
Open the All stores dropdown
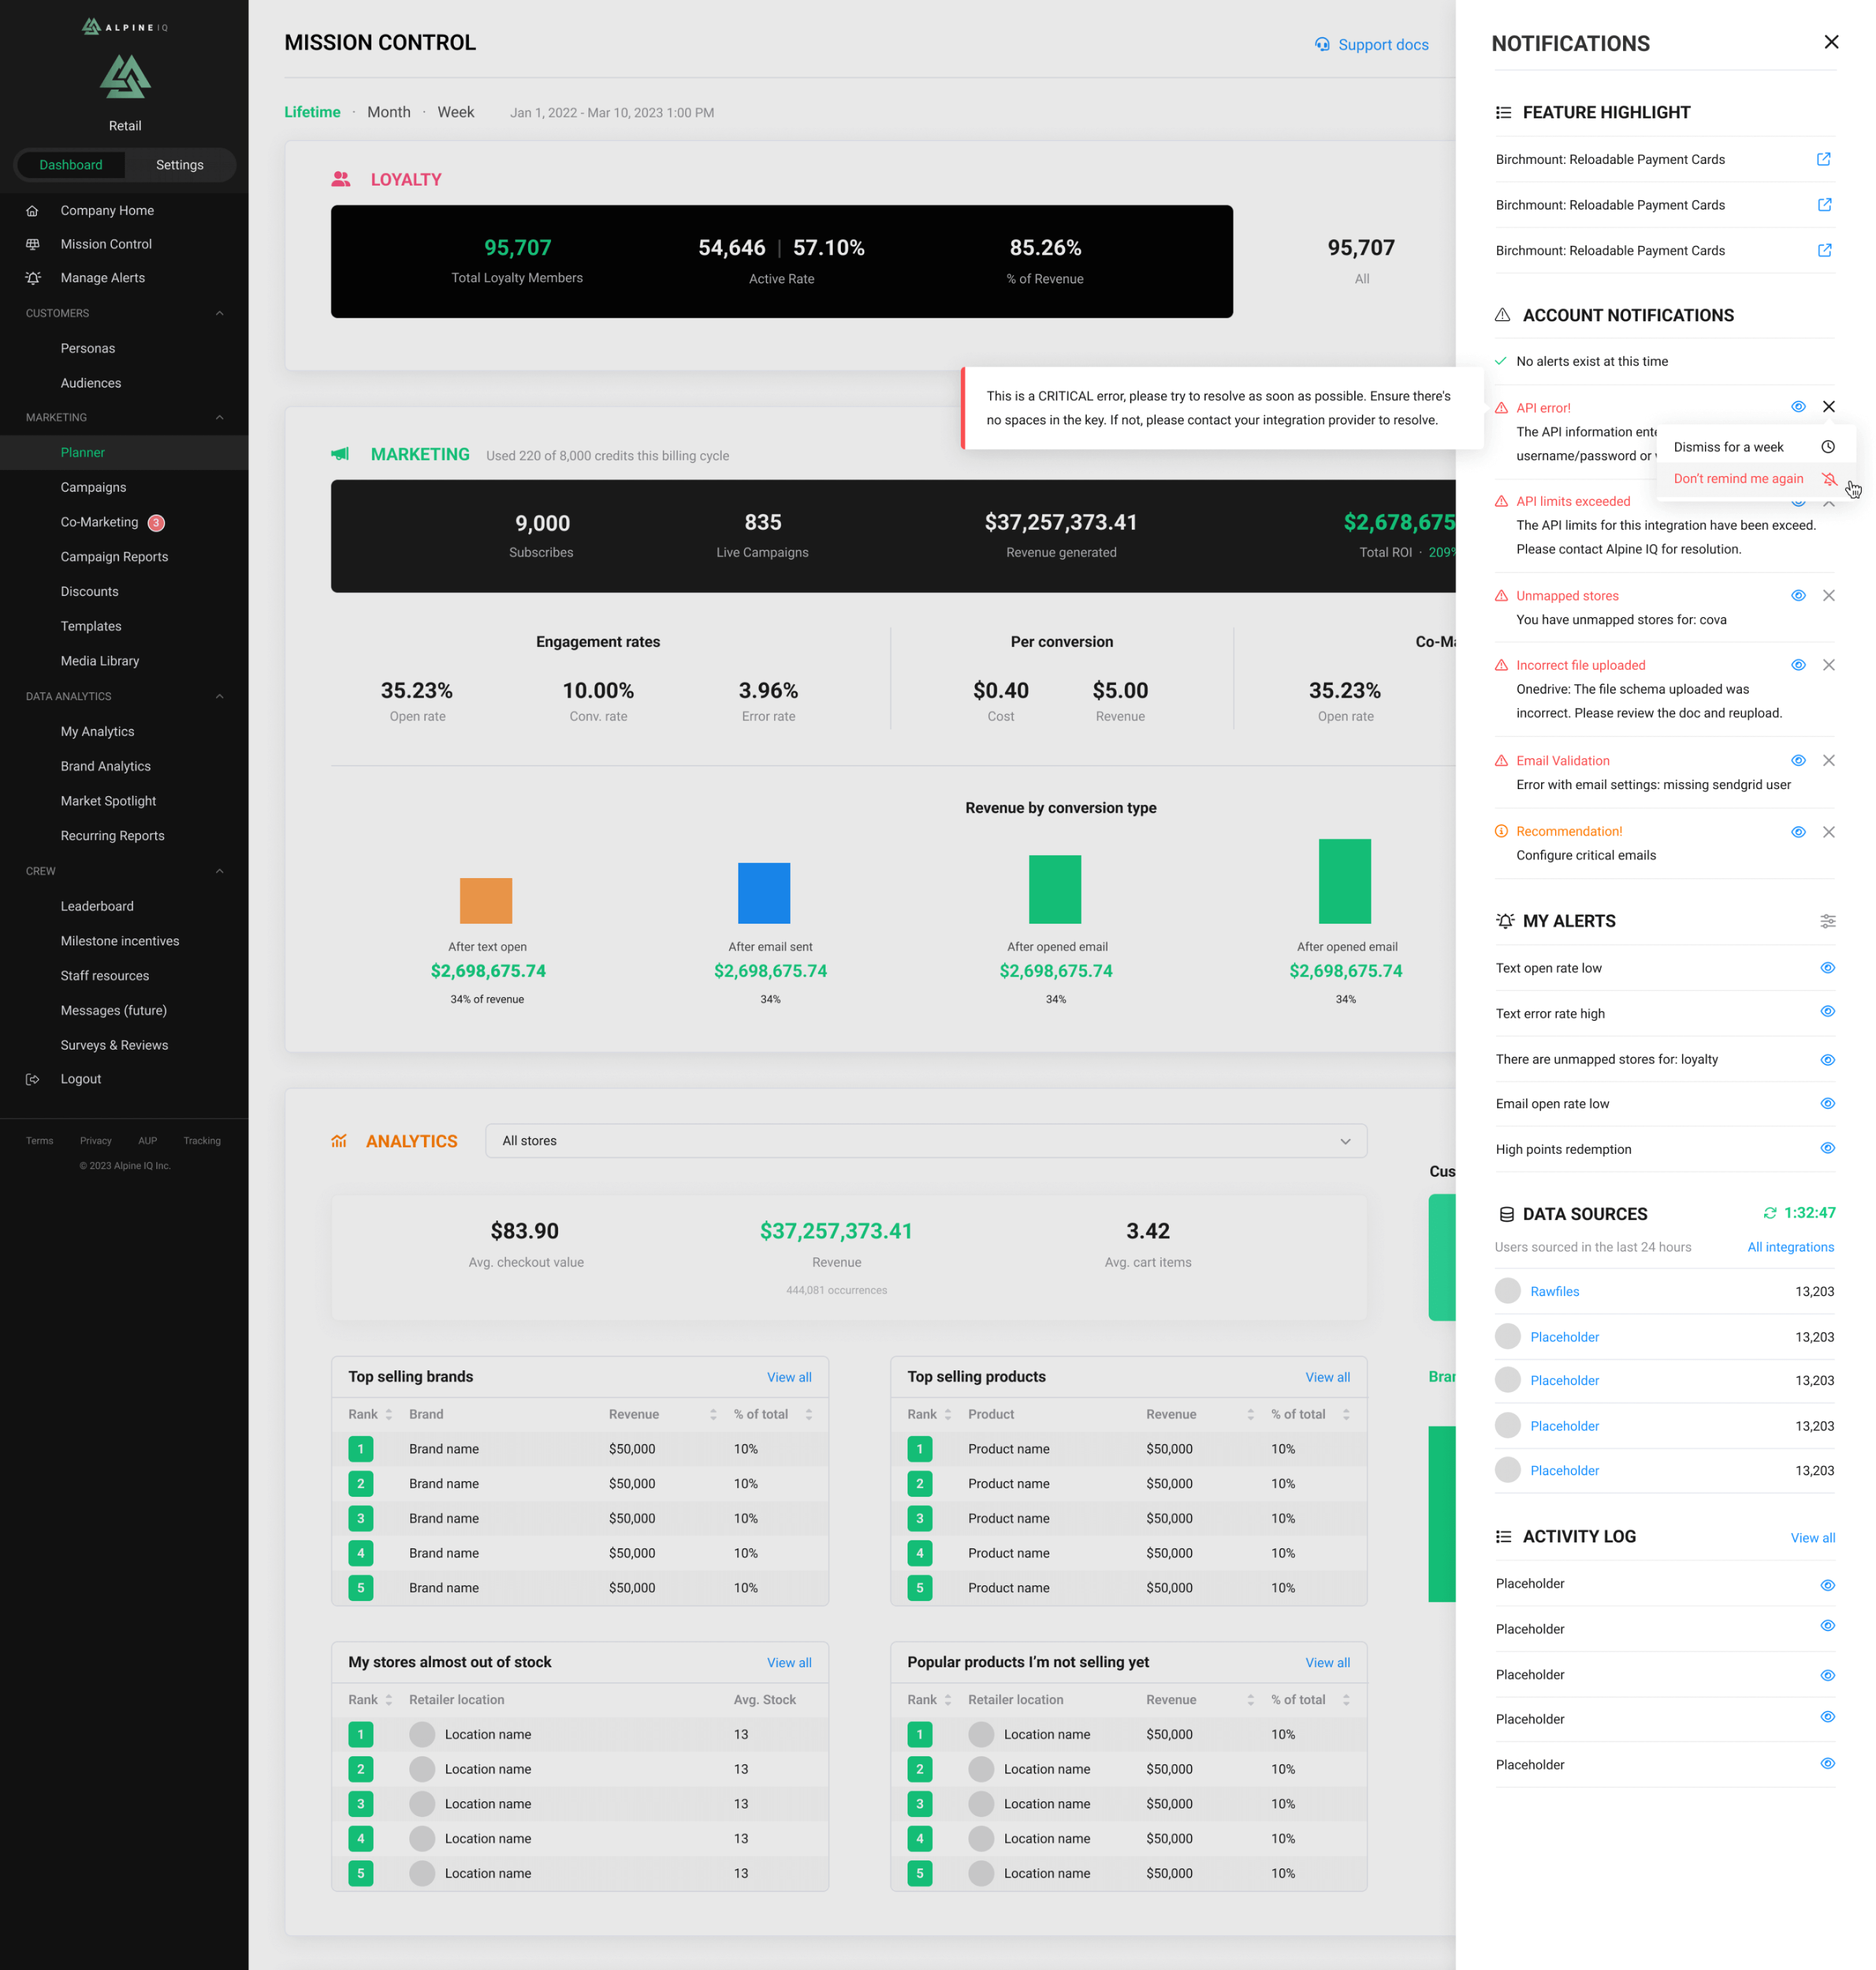(x=925, y=1141)
